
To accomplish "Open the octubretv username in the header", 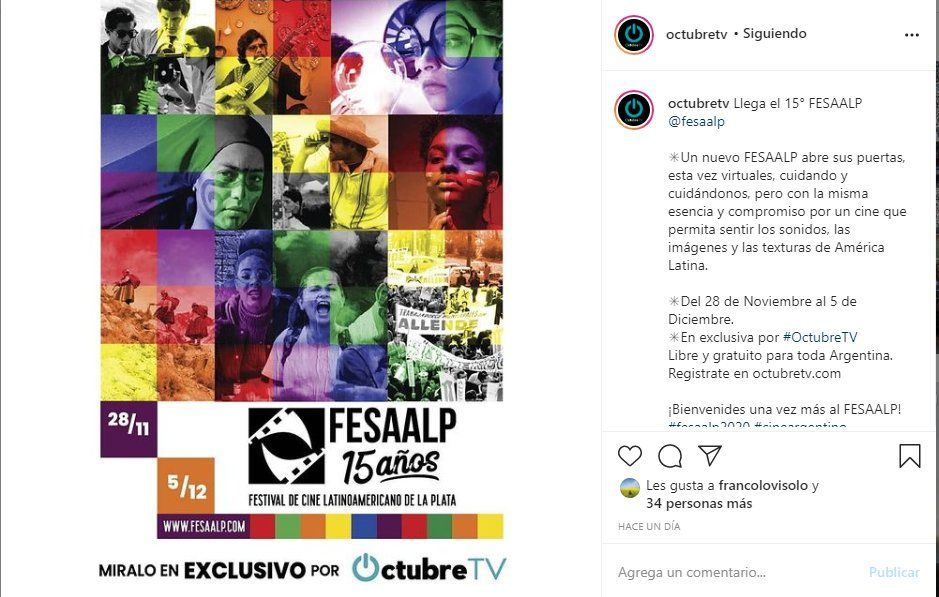I will (696, 34).
